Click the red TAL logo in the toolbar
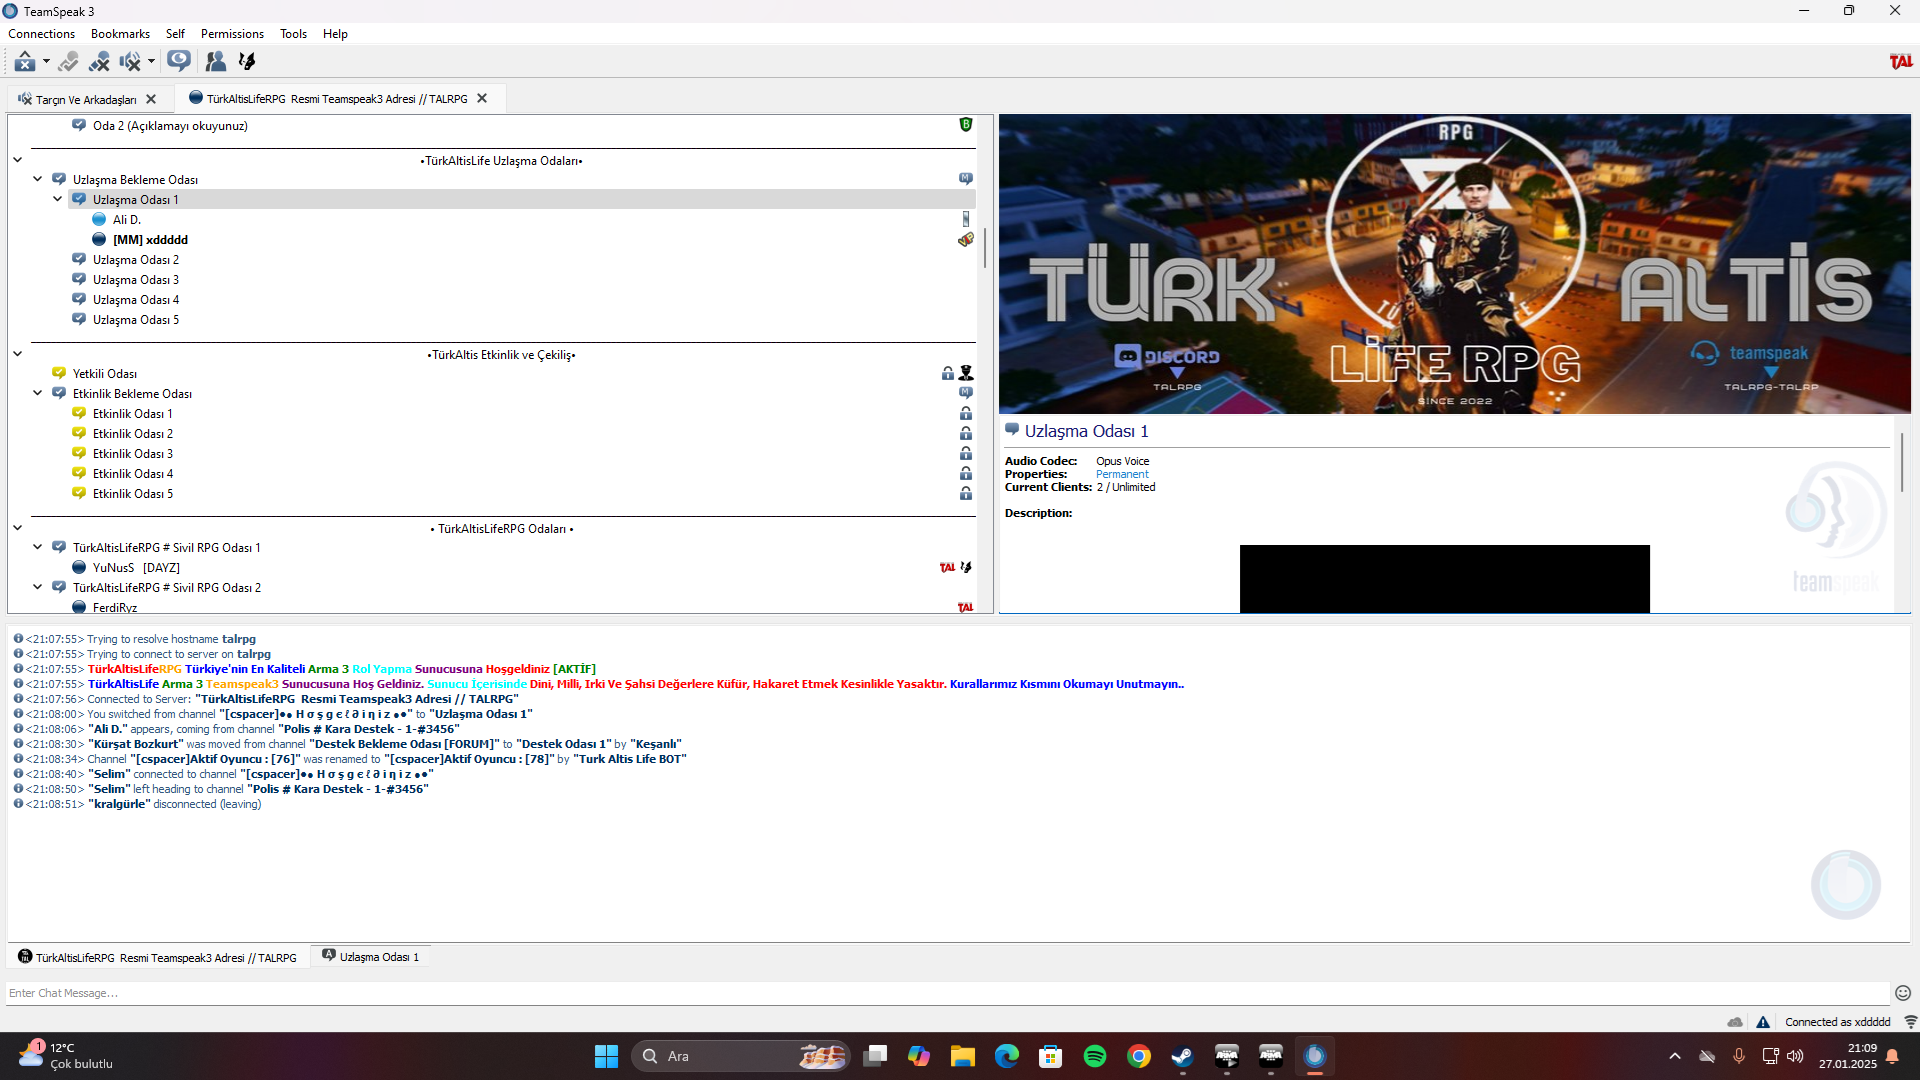Viewport: 1920px width, 1080px height. point(1900,62)
